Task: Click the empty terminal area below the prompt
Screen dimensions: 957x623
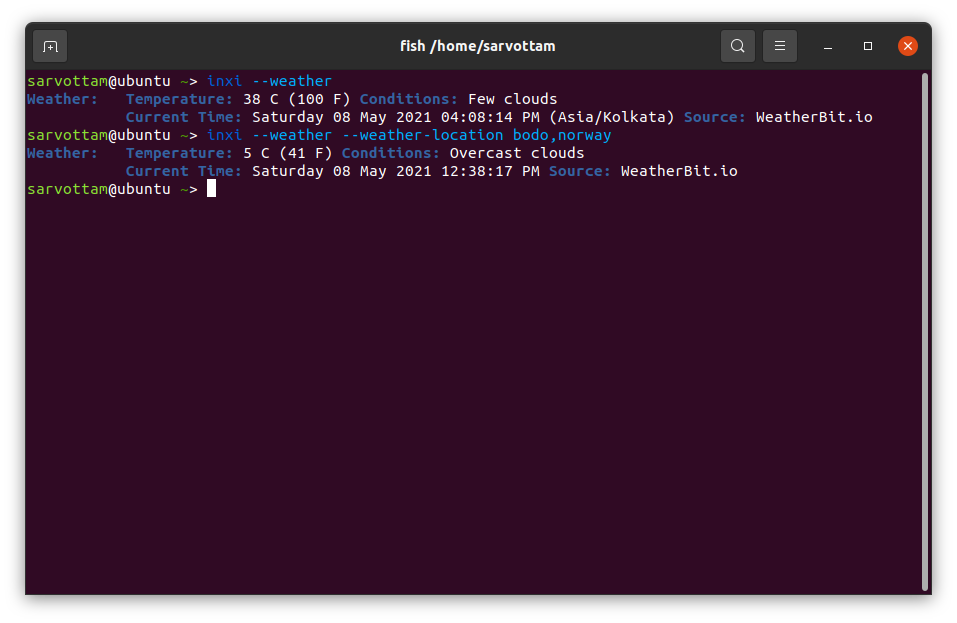Action: click(x=470, y=400)
